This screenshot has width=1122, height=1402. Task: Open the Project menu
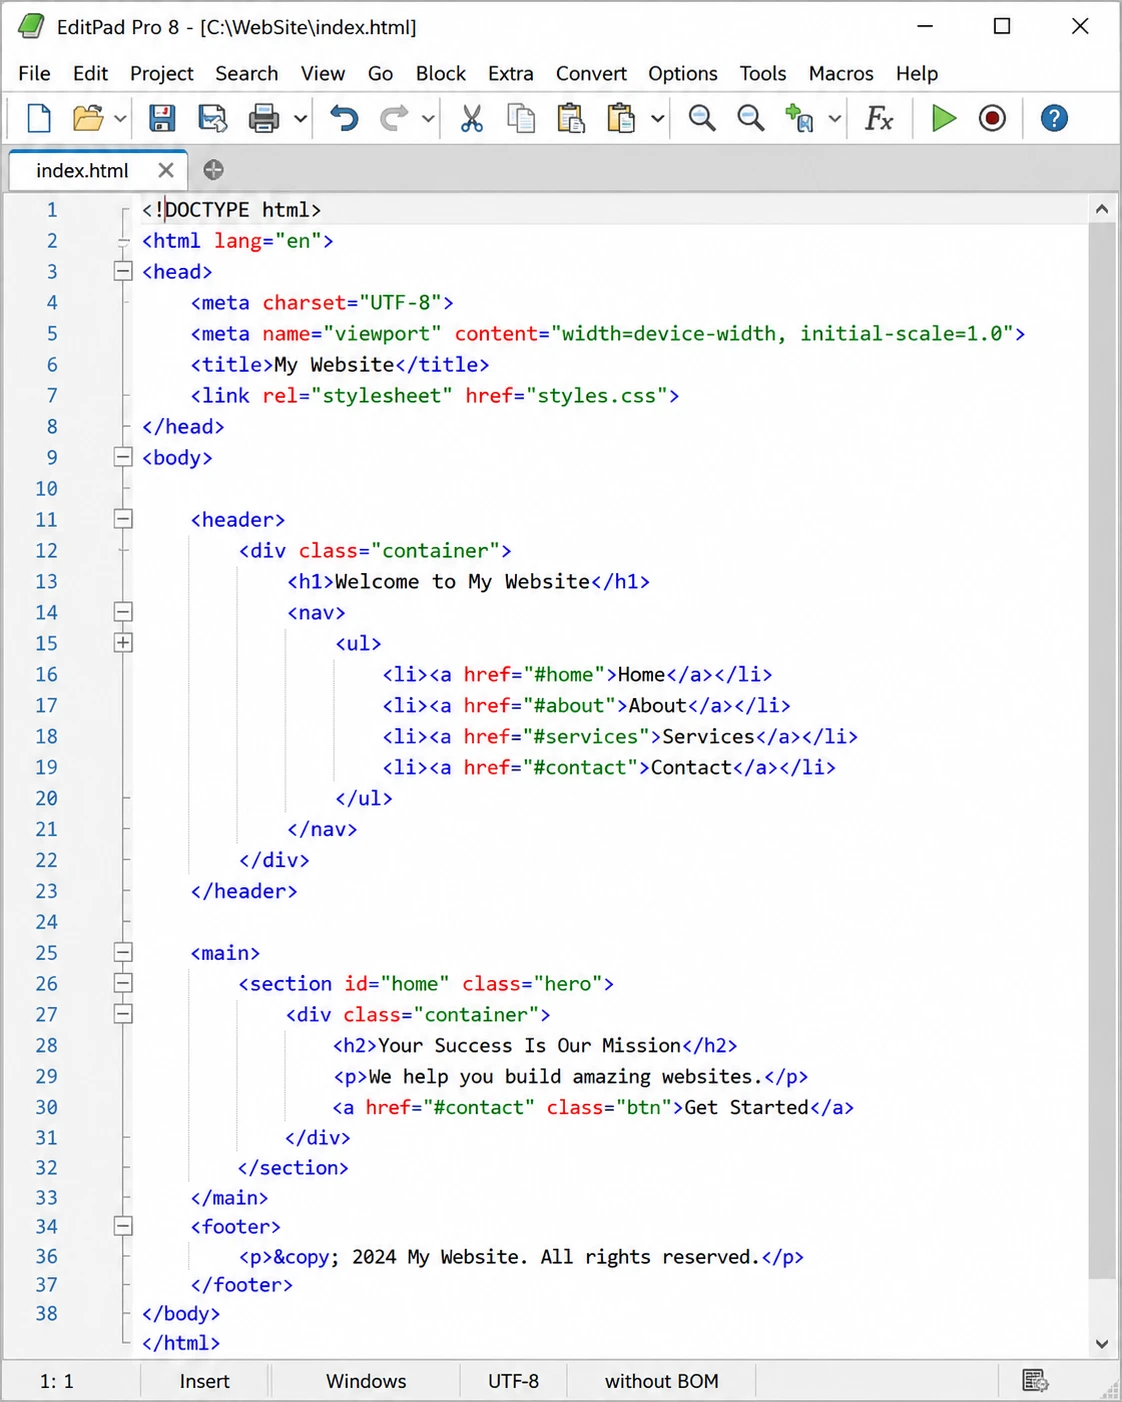point(161,74)
